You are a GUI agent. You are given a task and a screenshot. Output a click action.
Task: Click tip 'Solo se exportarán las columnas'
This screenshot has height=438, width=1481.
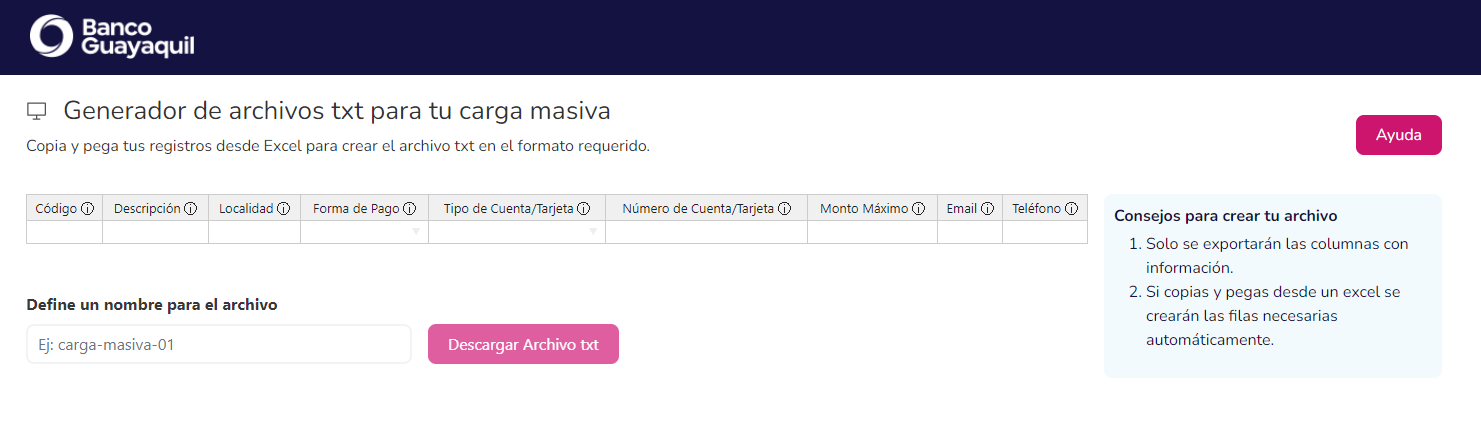pos(1277,256)
